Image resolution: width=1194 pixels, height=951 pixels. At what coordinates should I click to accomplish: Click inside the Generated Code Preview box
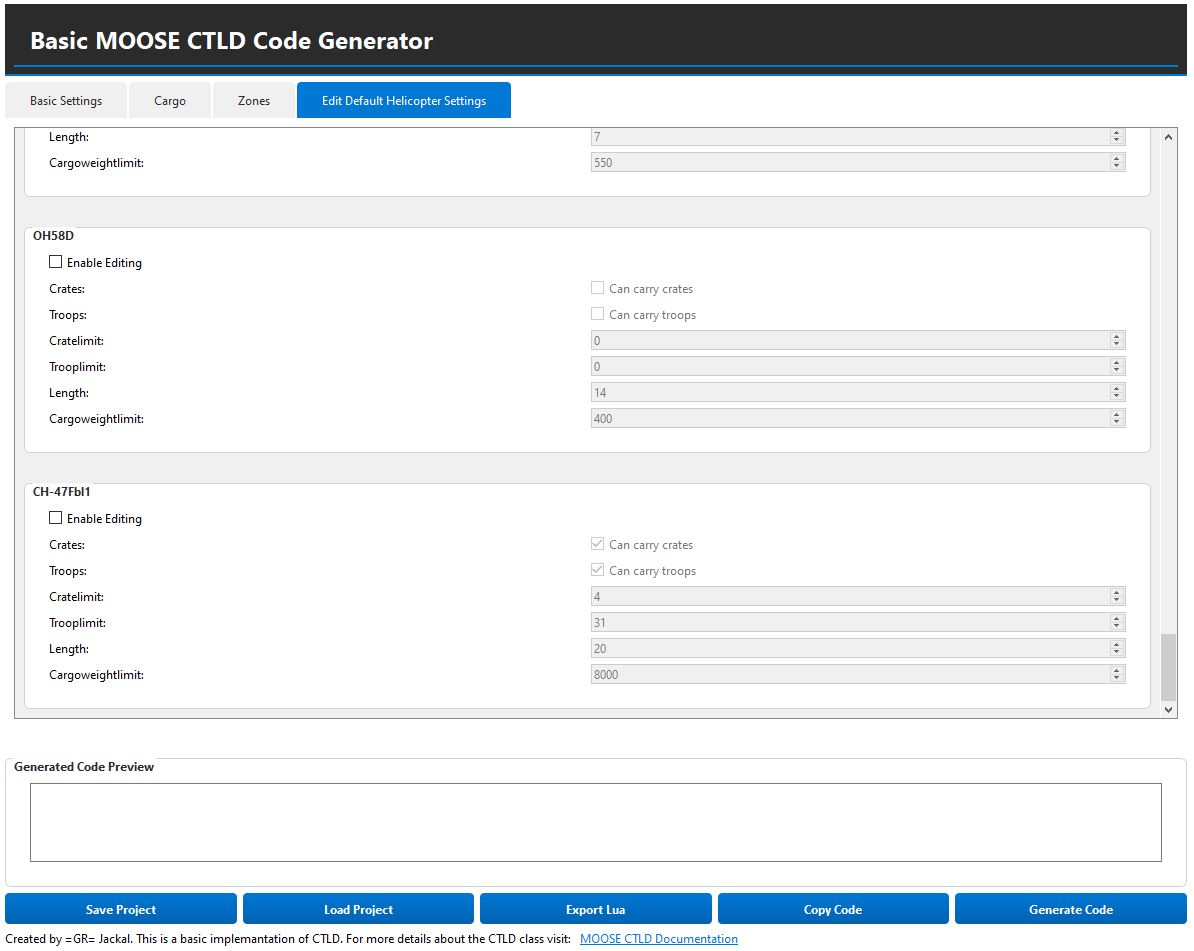595,822
